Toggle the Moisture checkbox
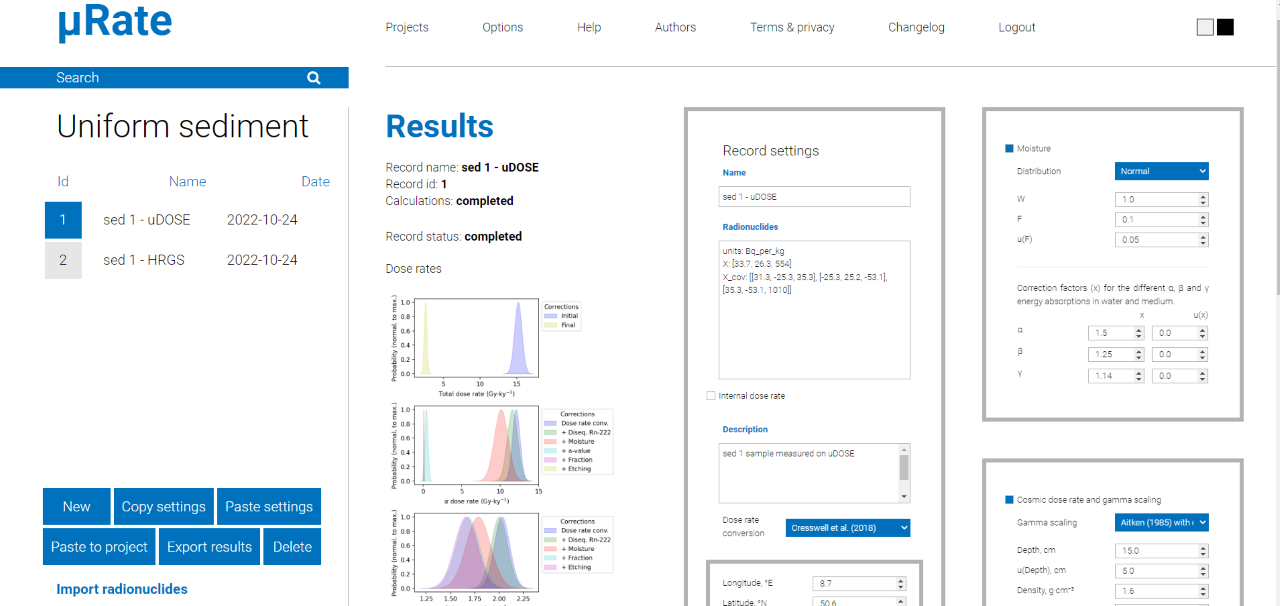The image size is (1280, 606). click(1009, 149)
